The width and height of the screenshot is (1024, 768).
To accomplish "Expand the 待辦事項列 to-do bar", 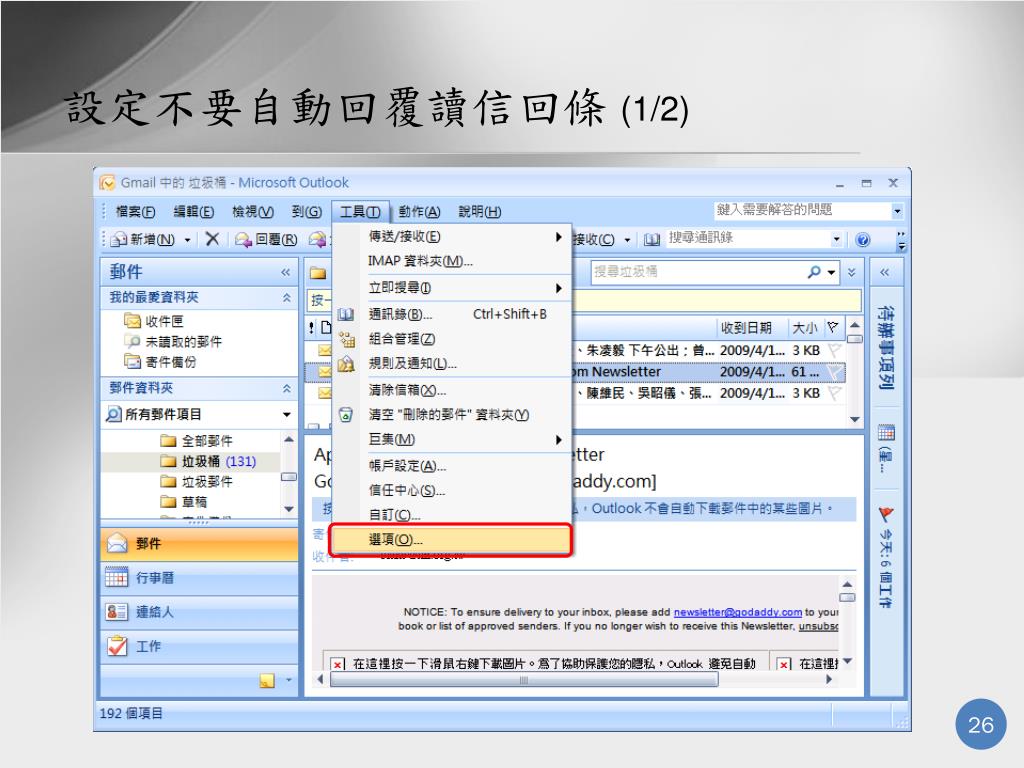I will coord(884,272).
